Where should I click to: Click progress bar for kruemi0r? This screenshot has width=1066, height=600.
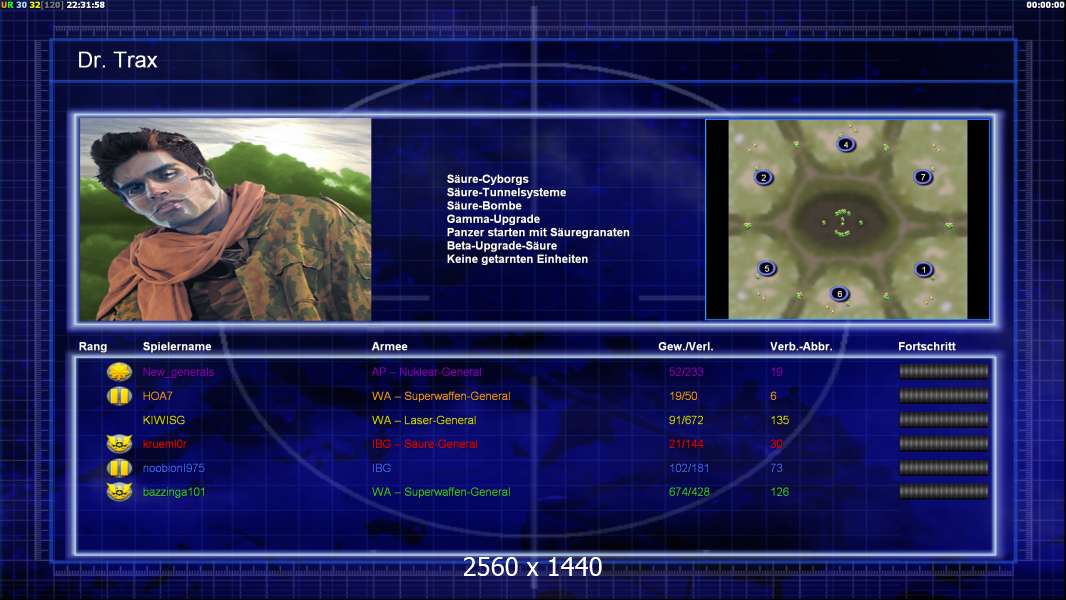944,444
